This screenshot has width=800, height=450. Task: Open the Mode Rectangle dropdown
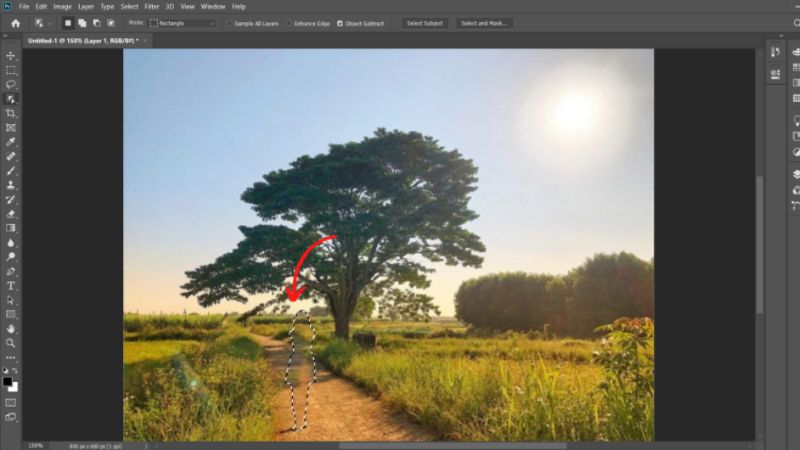pyautogui.click(x=182, y=23)
